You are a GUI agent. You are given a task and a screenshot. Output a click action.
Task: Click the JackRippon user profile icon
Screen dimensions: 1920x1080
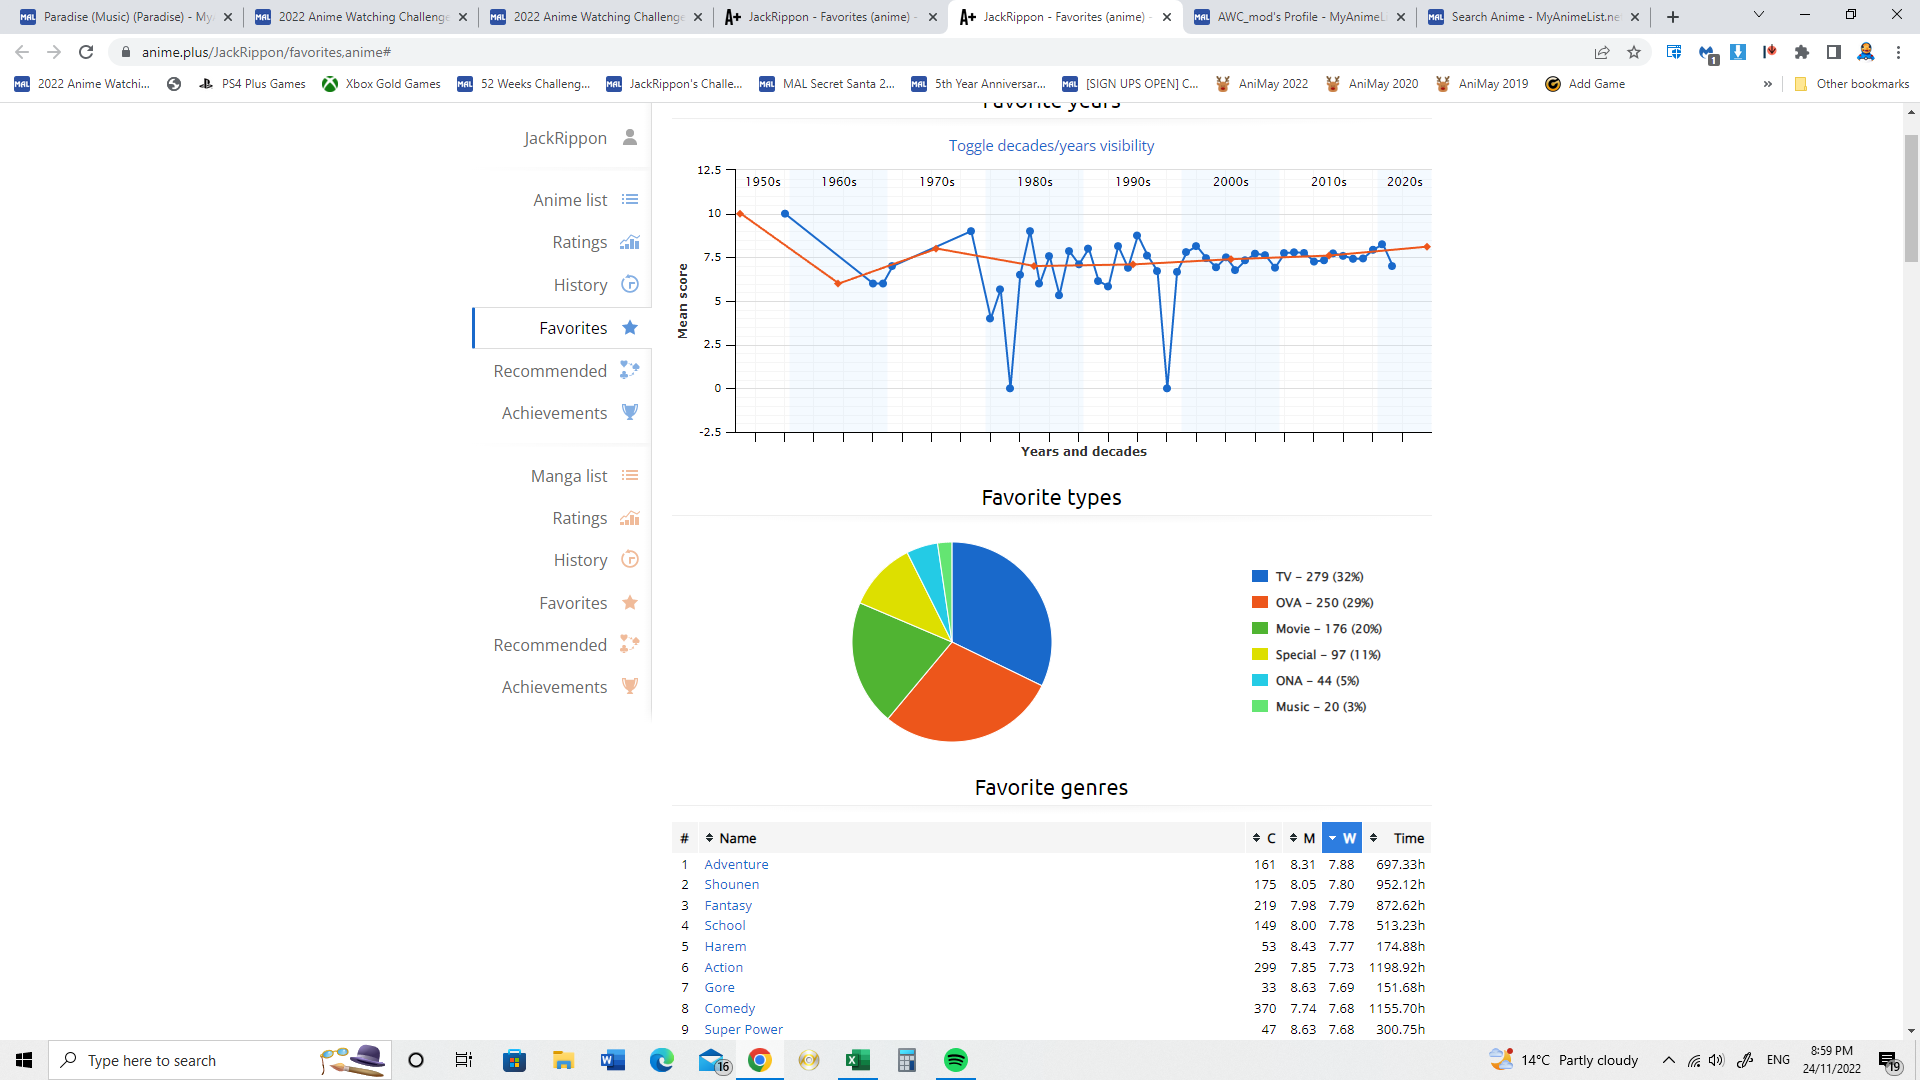coord(629,137)
